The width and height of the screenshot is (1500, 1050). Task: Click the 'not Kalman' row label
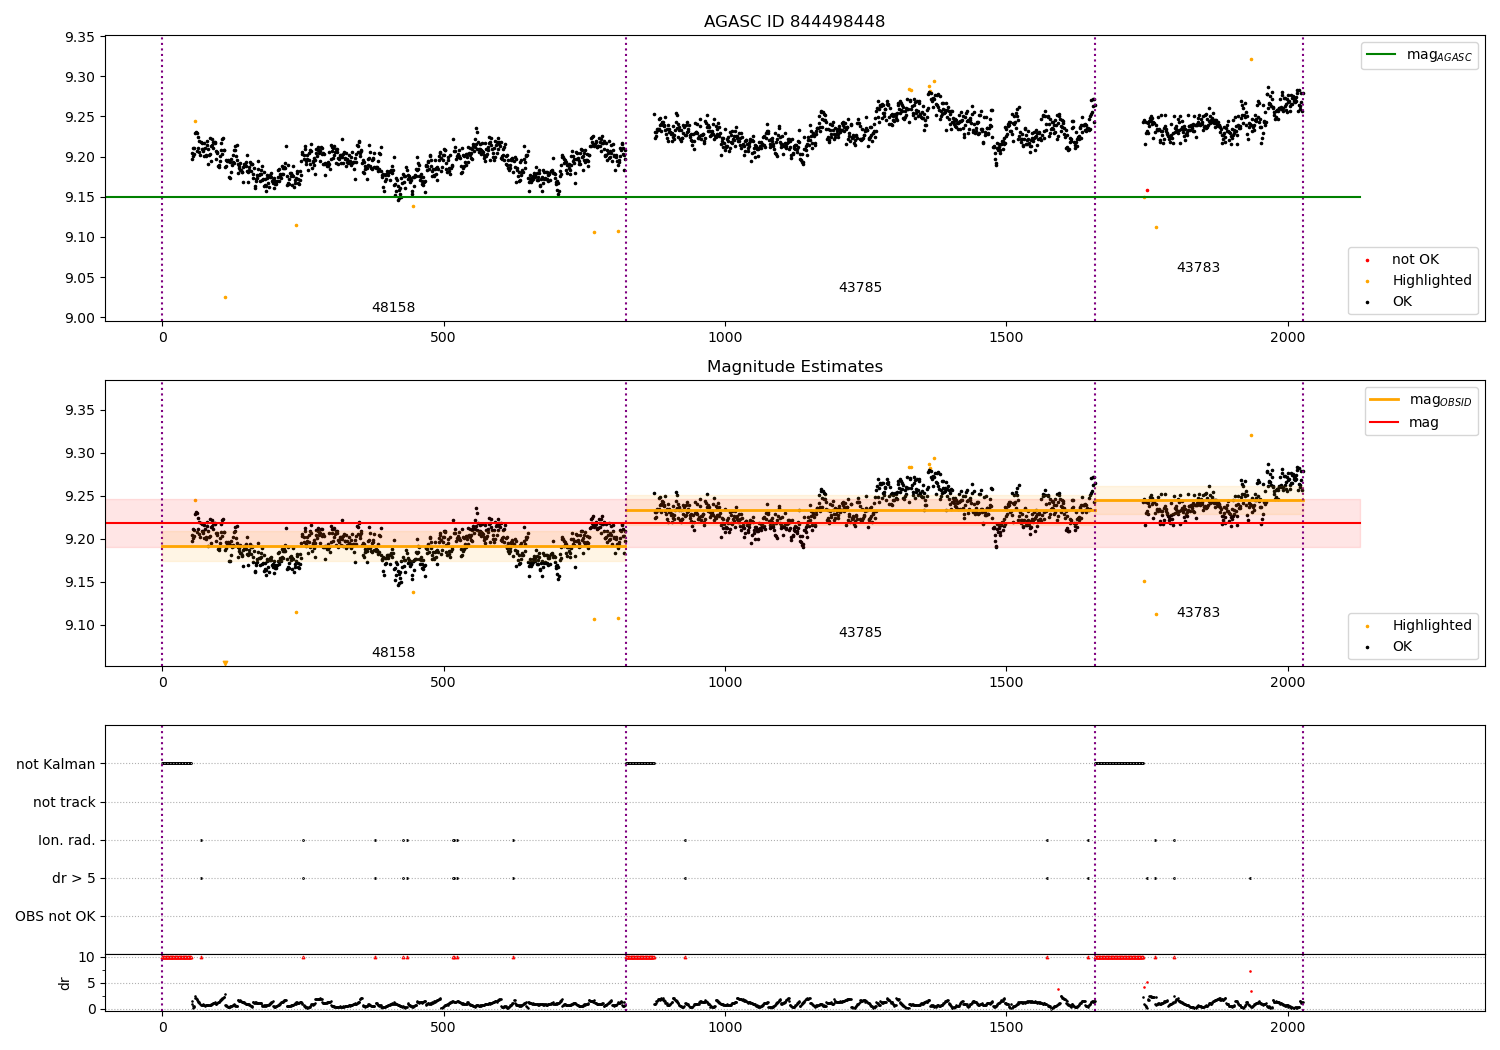pos(56,765)
